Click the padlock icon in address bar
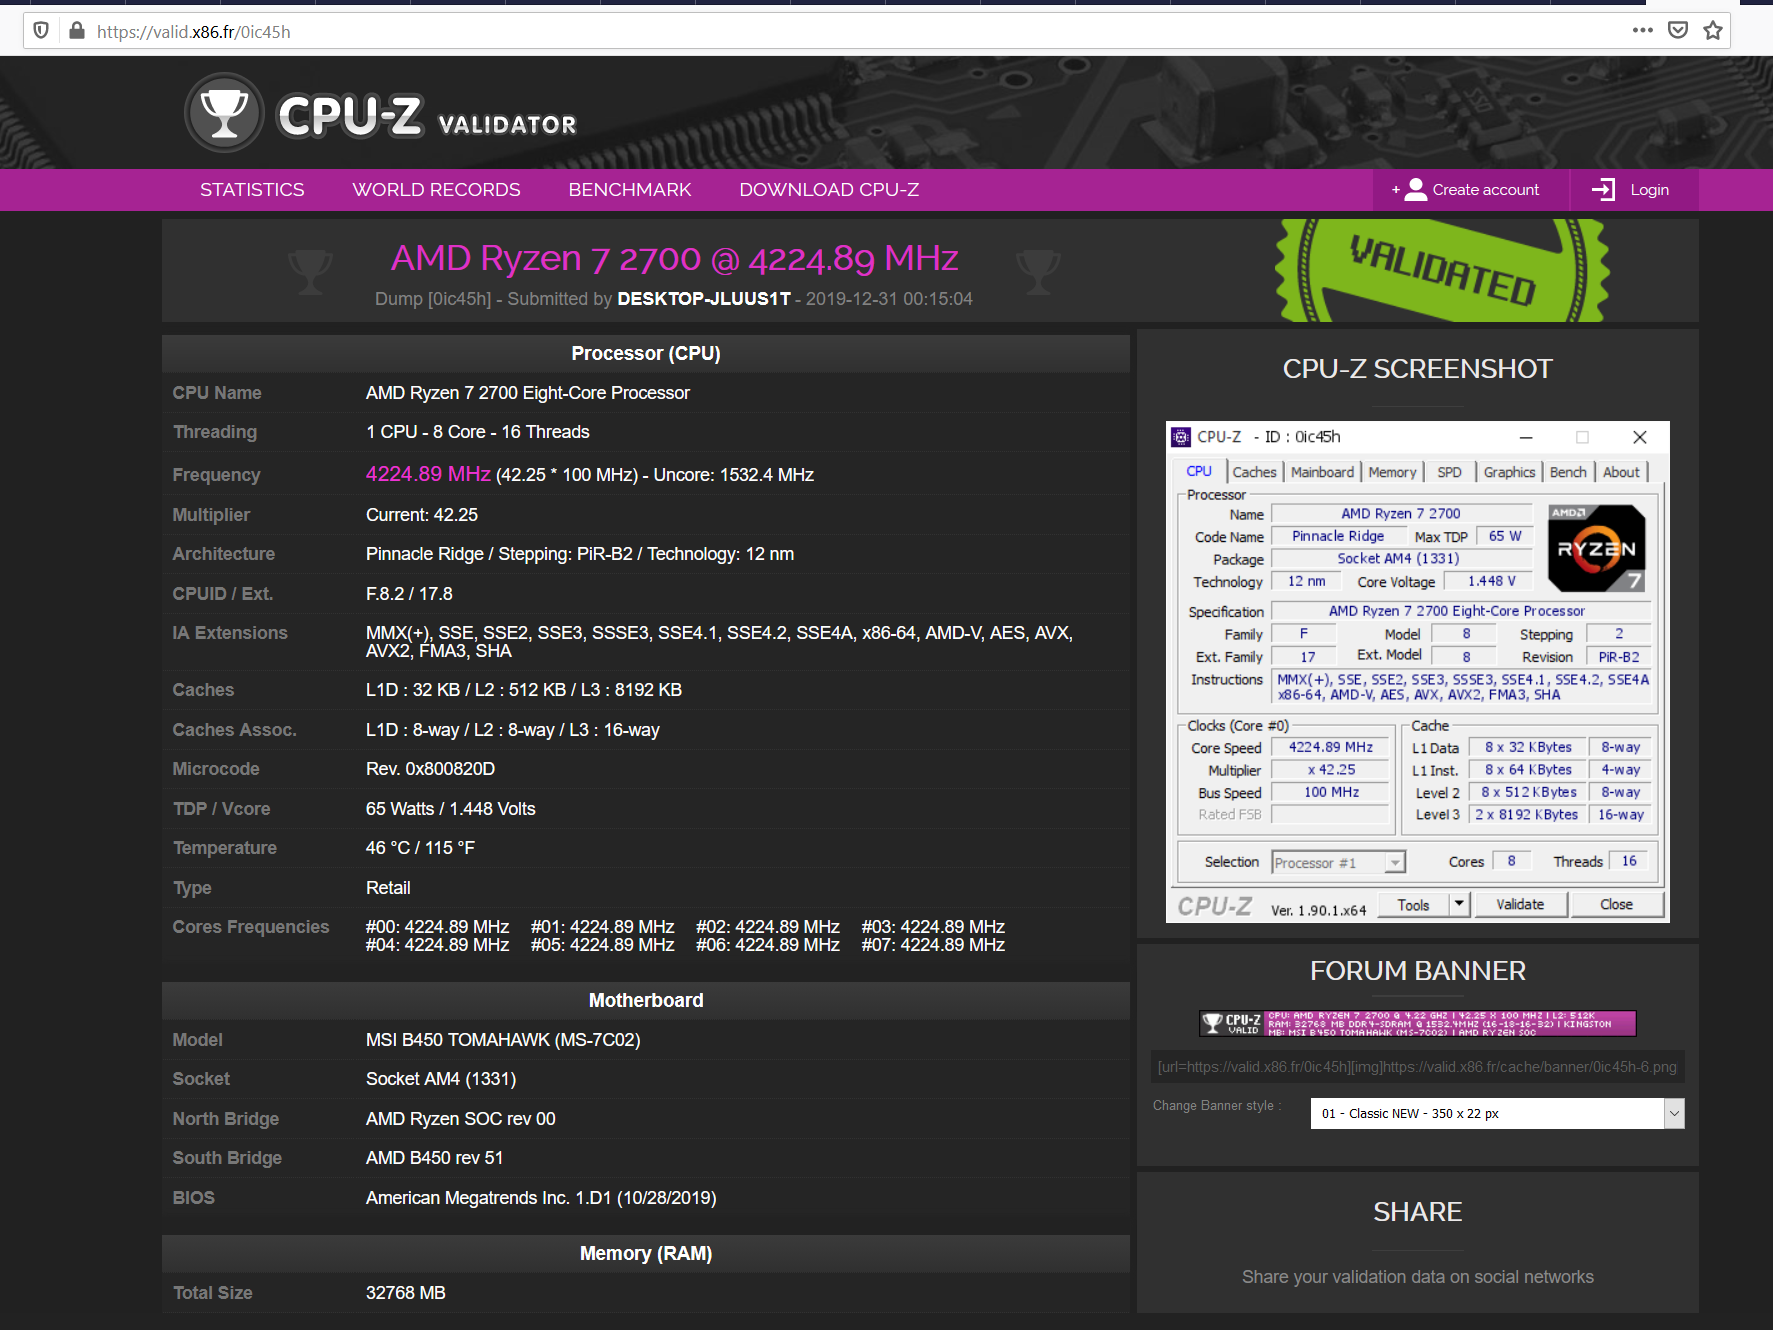 76,31
